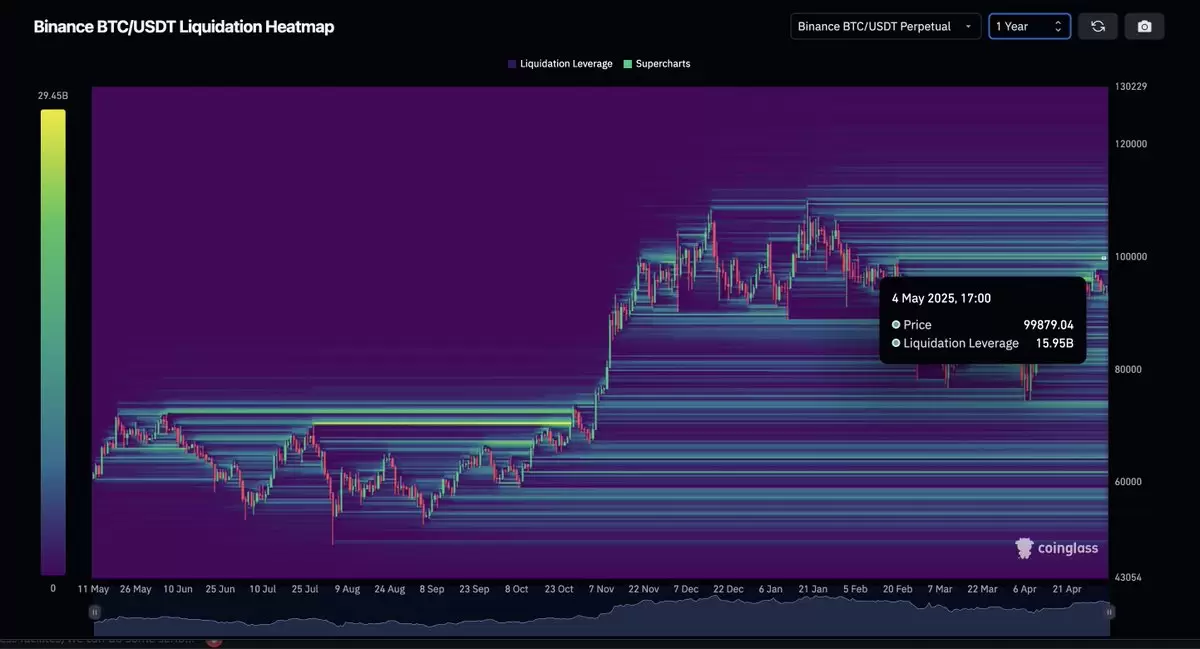Click the tooltip price value 99879.04

(x=1048, y=325)
